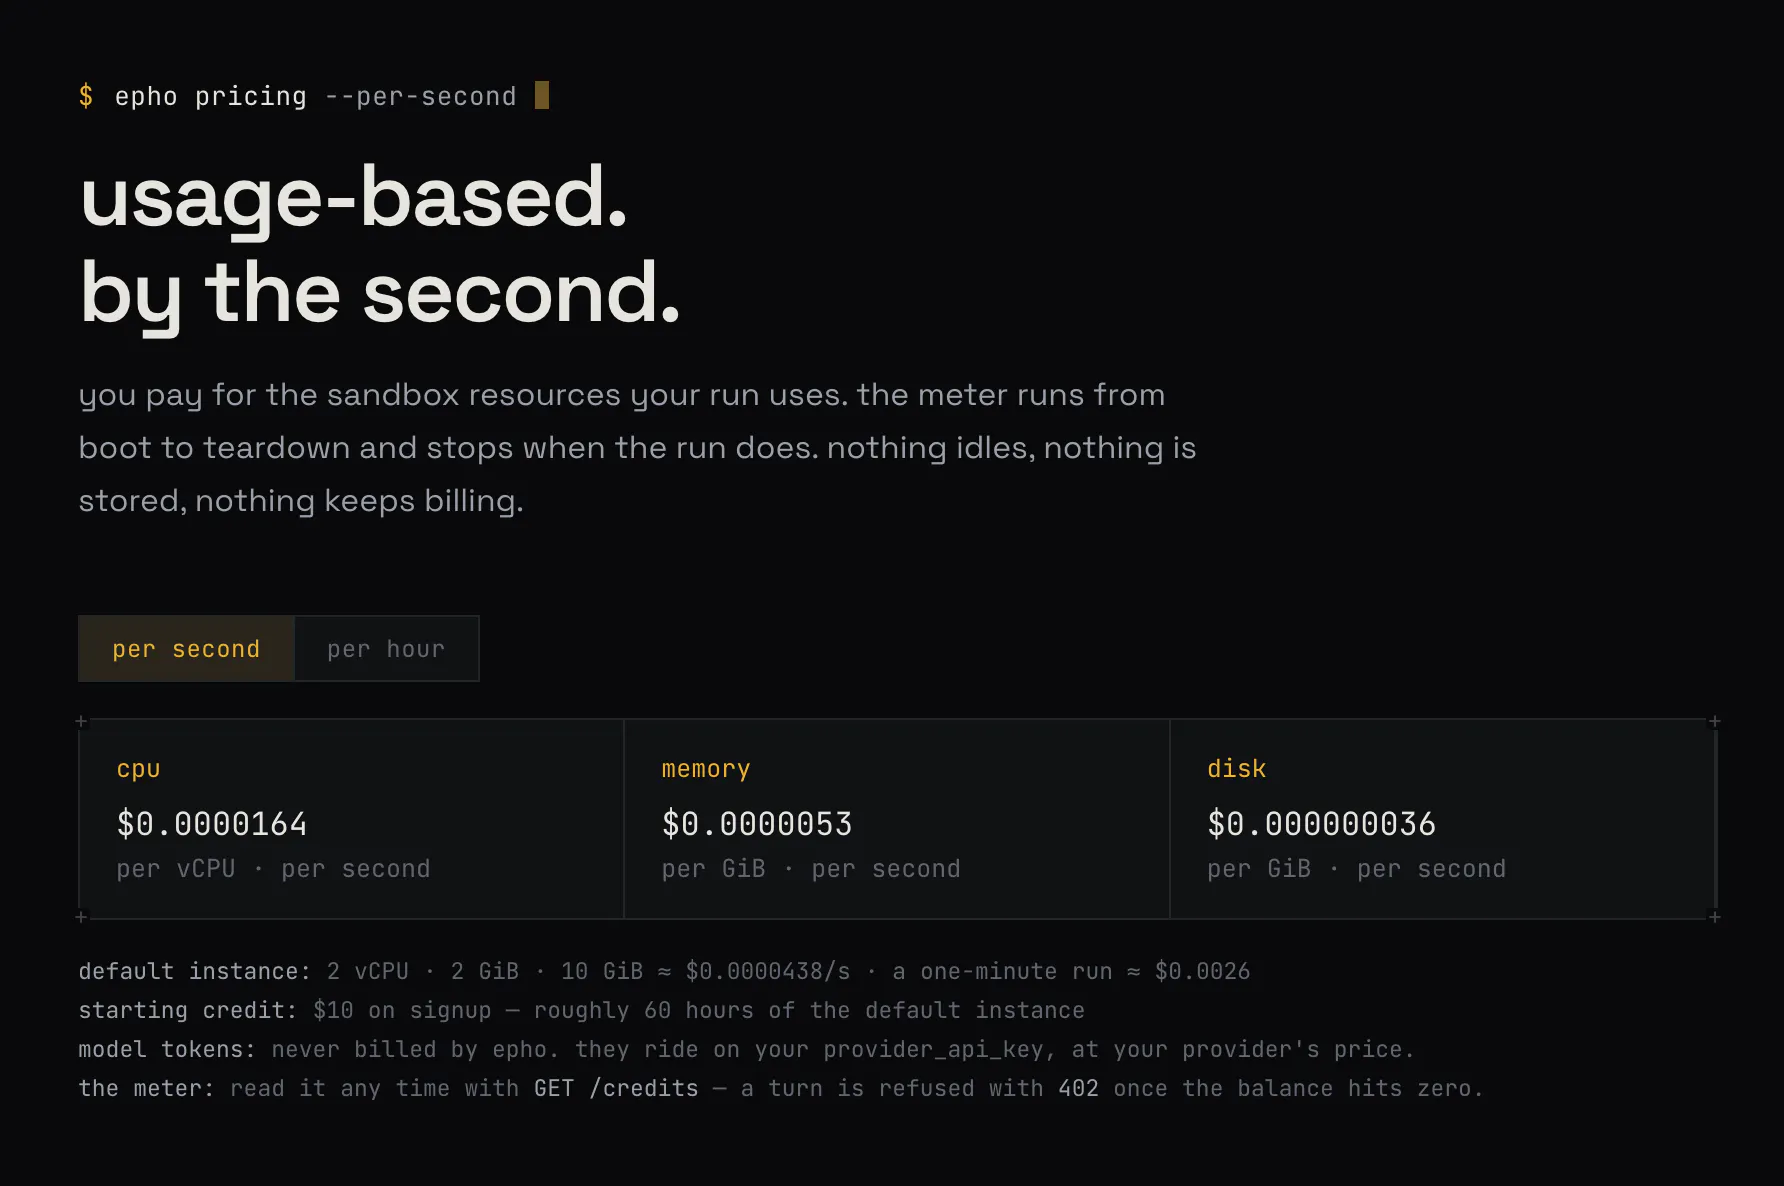
Task: Click the cpu price $0.0000164
Action: (x=212, y=824)
